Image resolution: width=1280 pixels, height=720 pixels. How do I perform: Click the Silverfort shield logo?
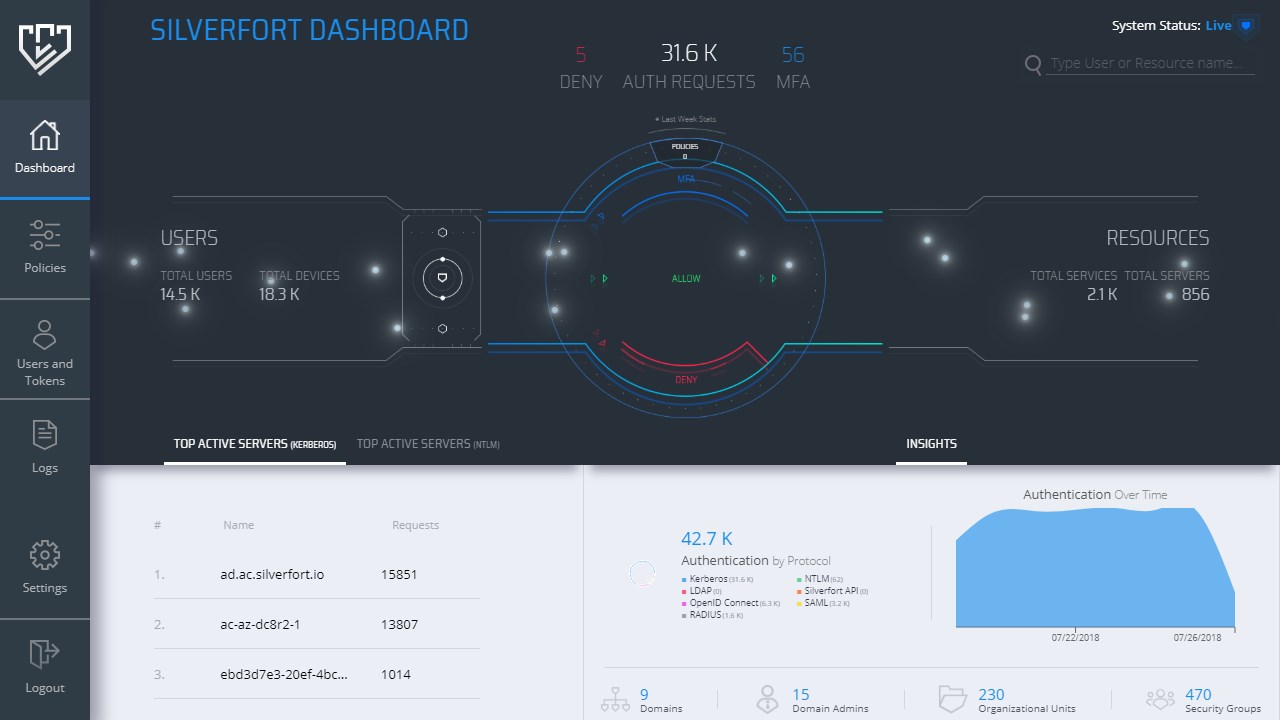[x=45, y=49]
